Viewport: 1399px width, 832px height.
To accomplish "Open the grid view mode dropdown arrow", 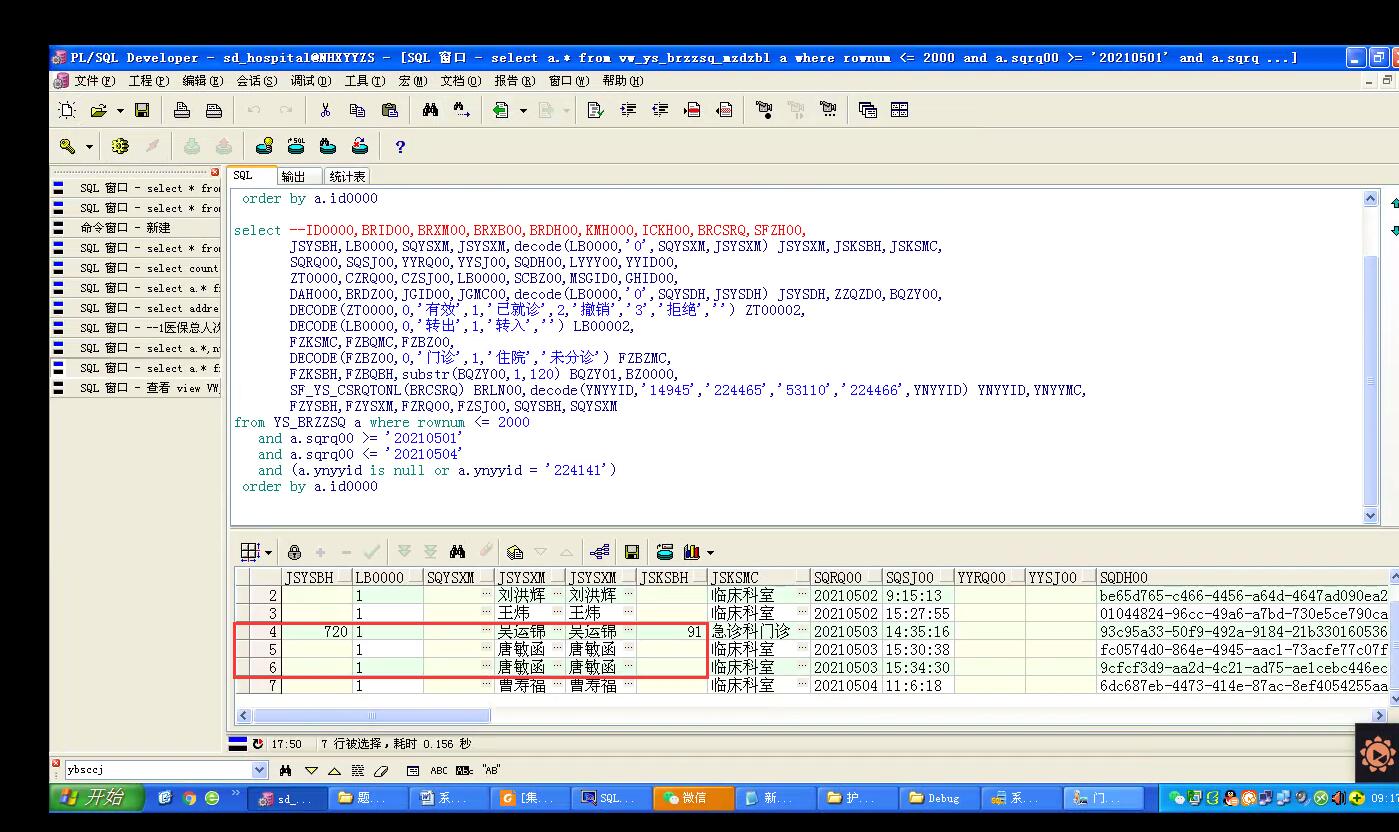I will point(268,552).
